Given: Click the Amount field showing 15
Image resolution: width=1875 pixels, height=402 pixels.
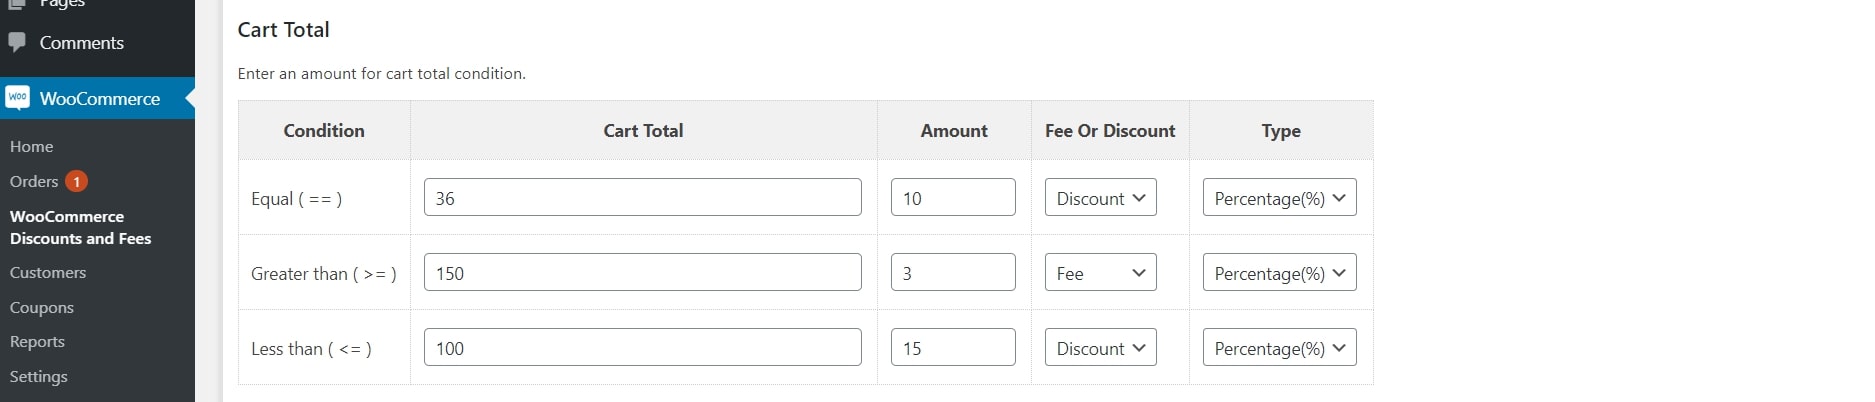Looking at the screenshot, I should coord(953,348).
